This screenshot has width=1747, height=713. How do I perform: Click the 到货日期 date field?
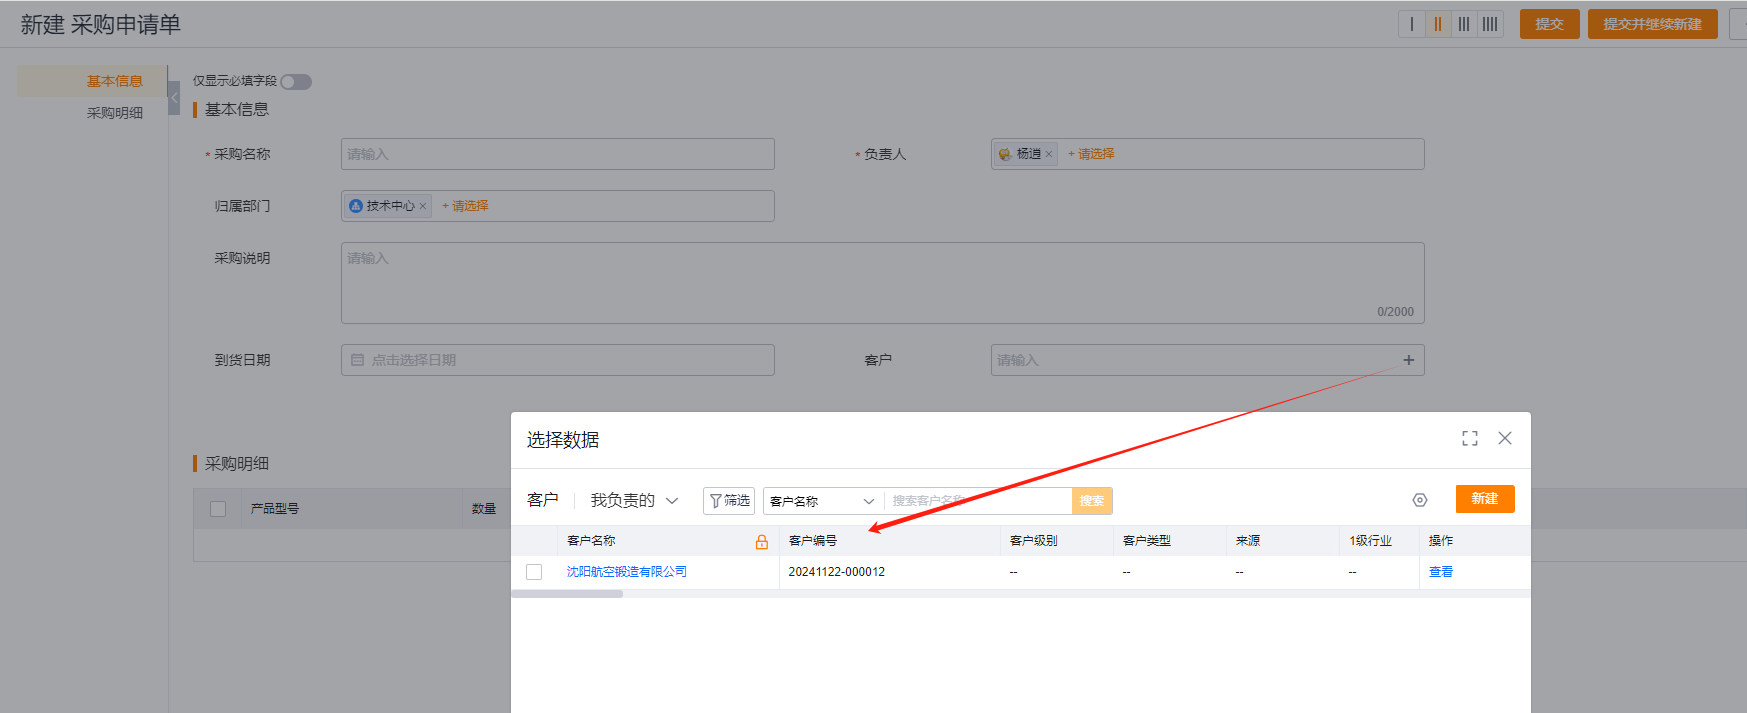(558, 360)
